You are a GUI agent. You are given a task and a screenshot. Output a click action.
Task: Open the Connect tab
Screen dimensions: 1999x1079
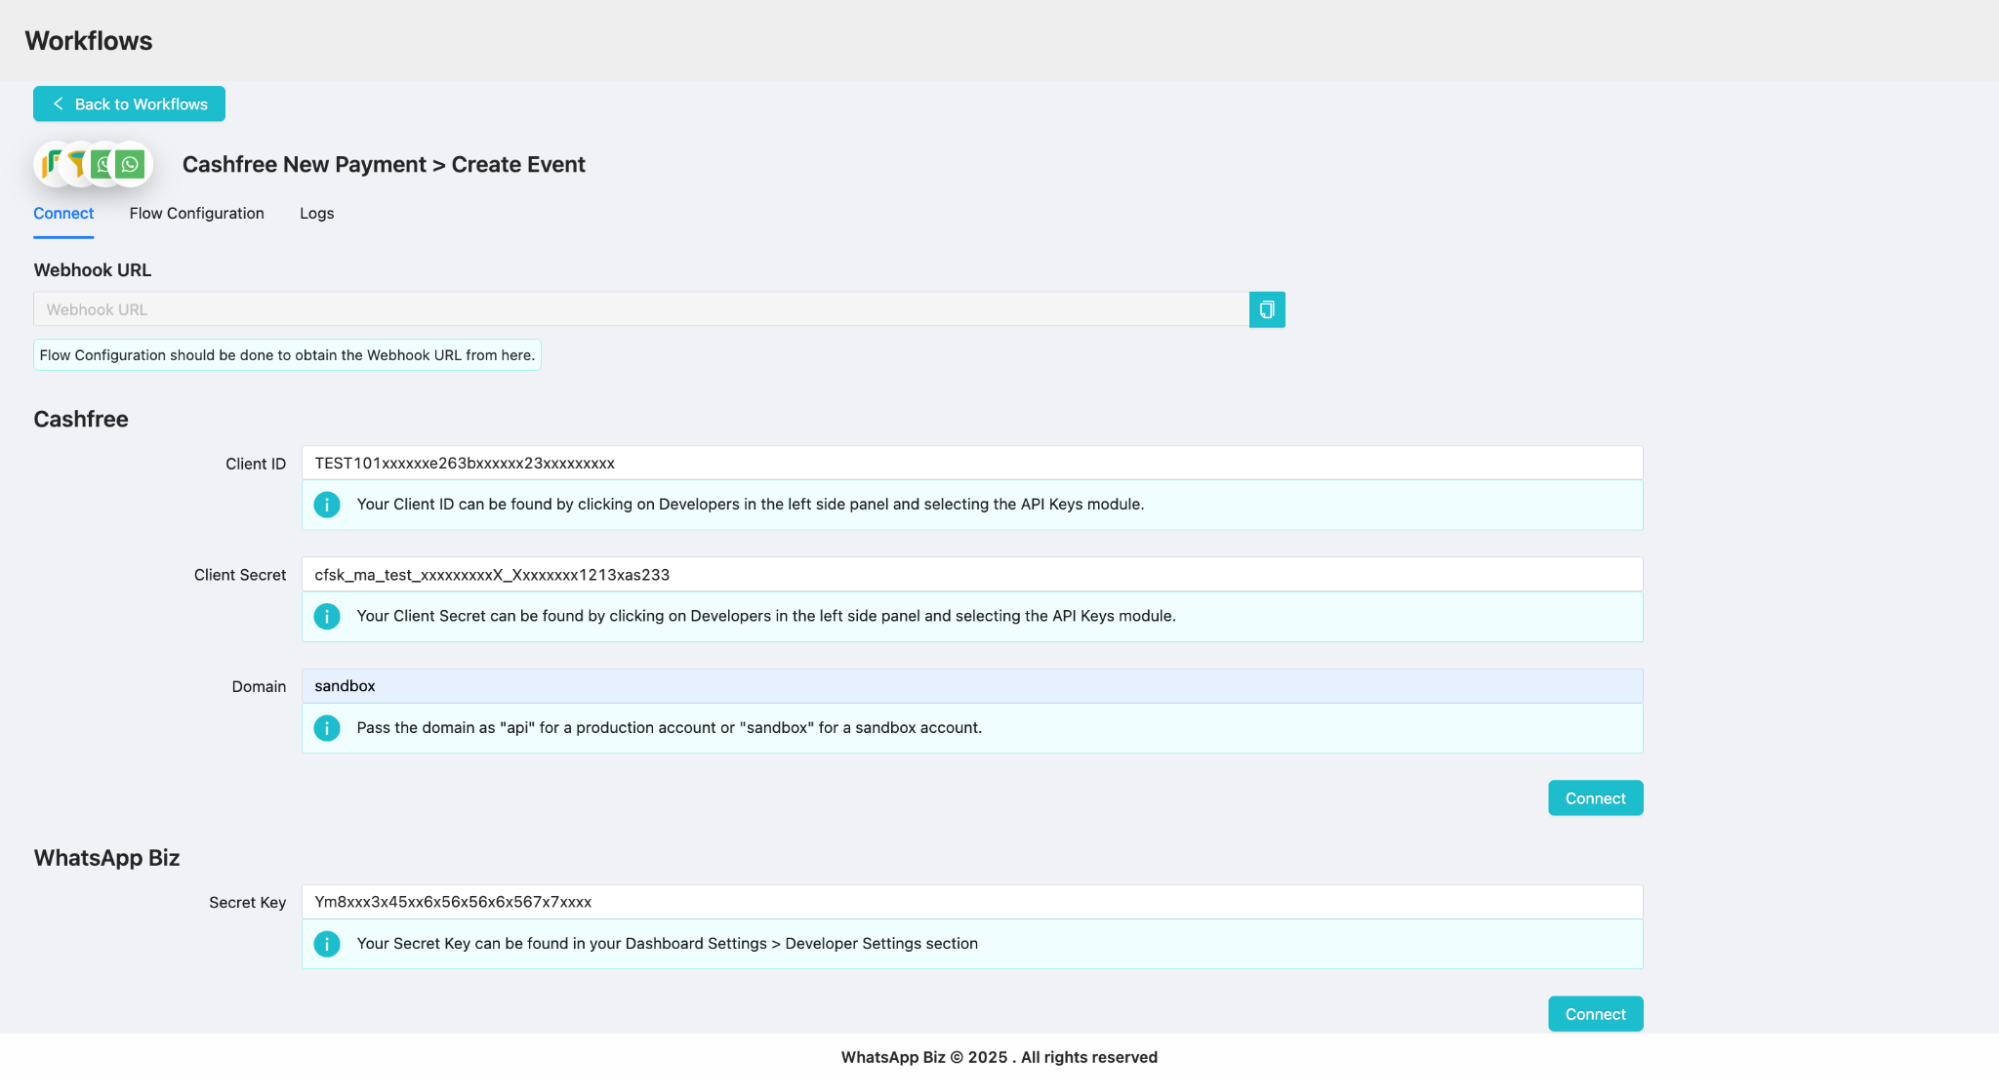pos(63,214)
